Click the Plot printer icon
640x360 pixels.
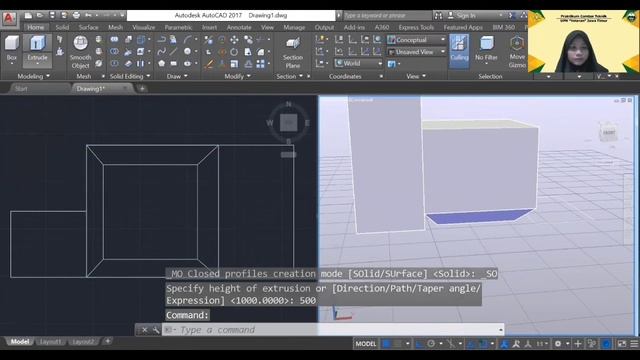76,16
